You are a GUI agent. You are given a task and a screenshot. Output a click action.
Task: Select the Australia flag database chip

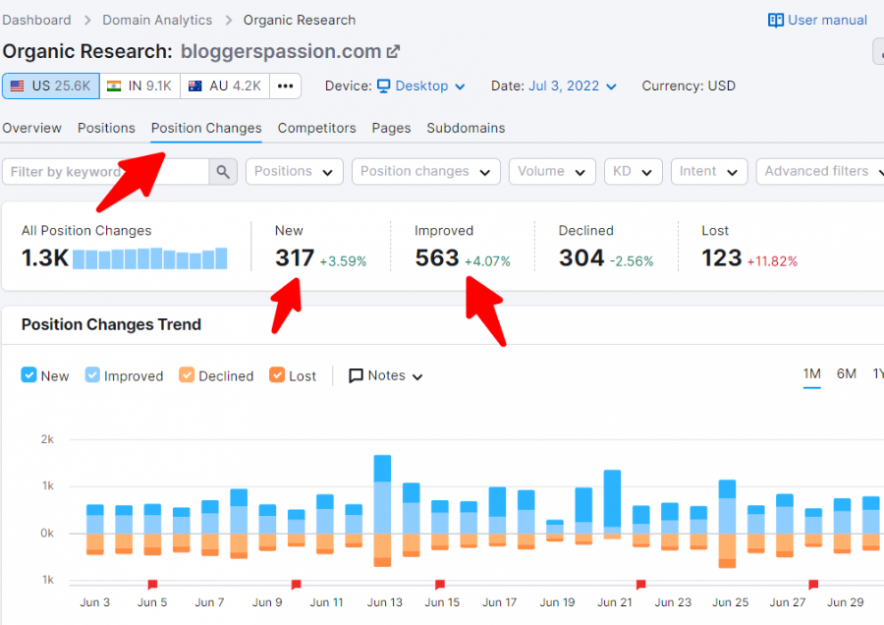[x=225, y=86]
